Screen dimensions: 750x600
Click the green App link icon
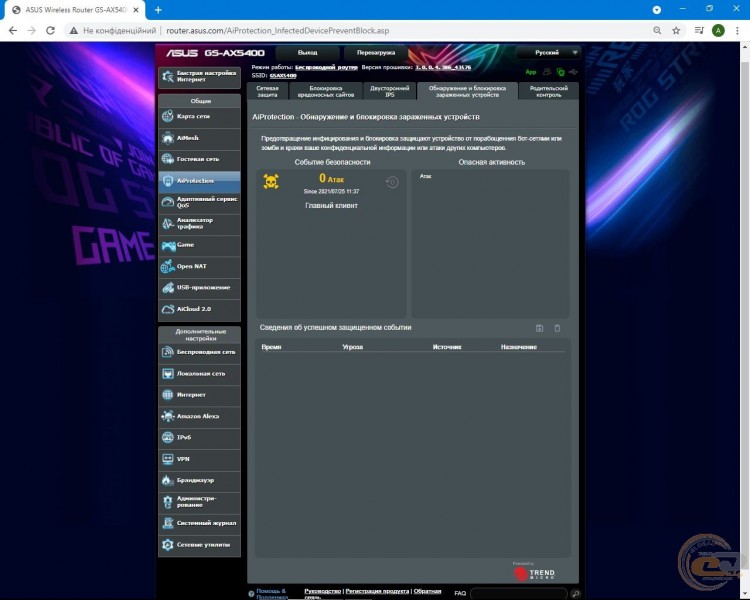click(531, 72)
